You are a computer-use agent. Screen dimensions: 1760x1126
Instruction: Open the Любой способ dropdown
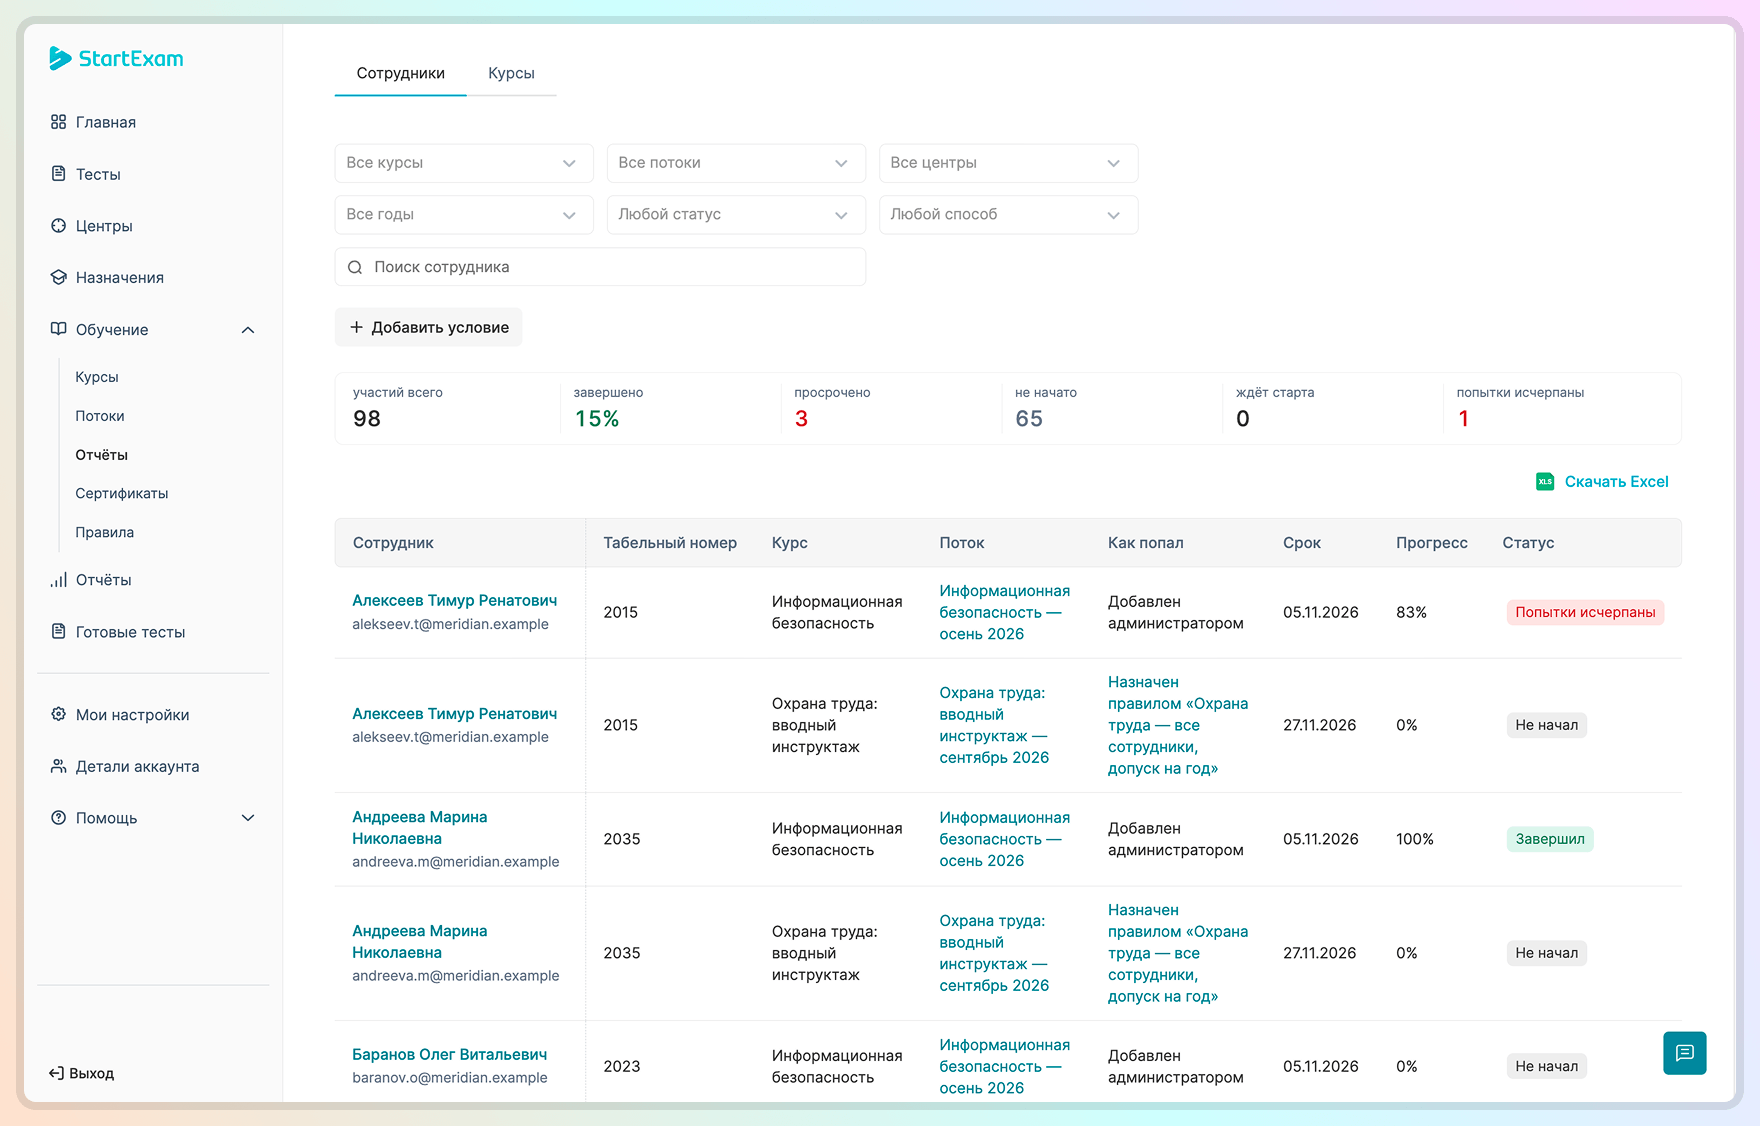[1008, 215]
